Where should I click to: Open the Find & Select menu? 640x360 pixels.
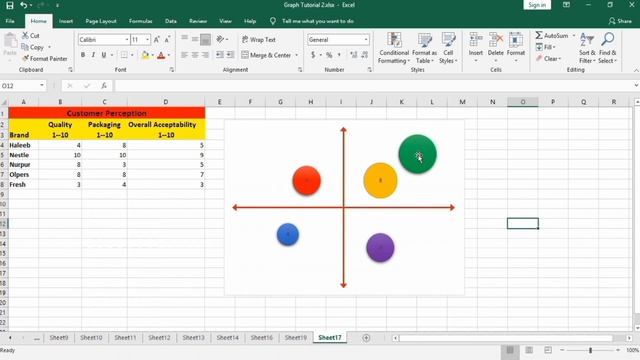point(608,48)
